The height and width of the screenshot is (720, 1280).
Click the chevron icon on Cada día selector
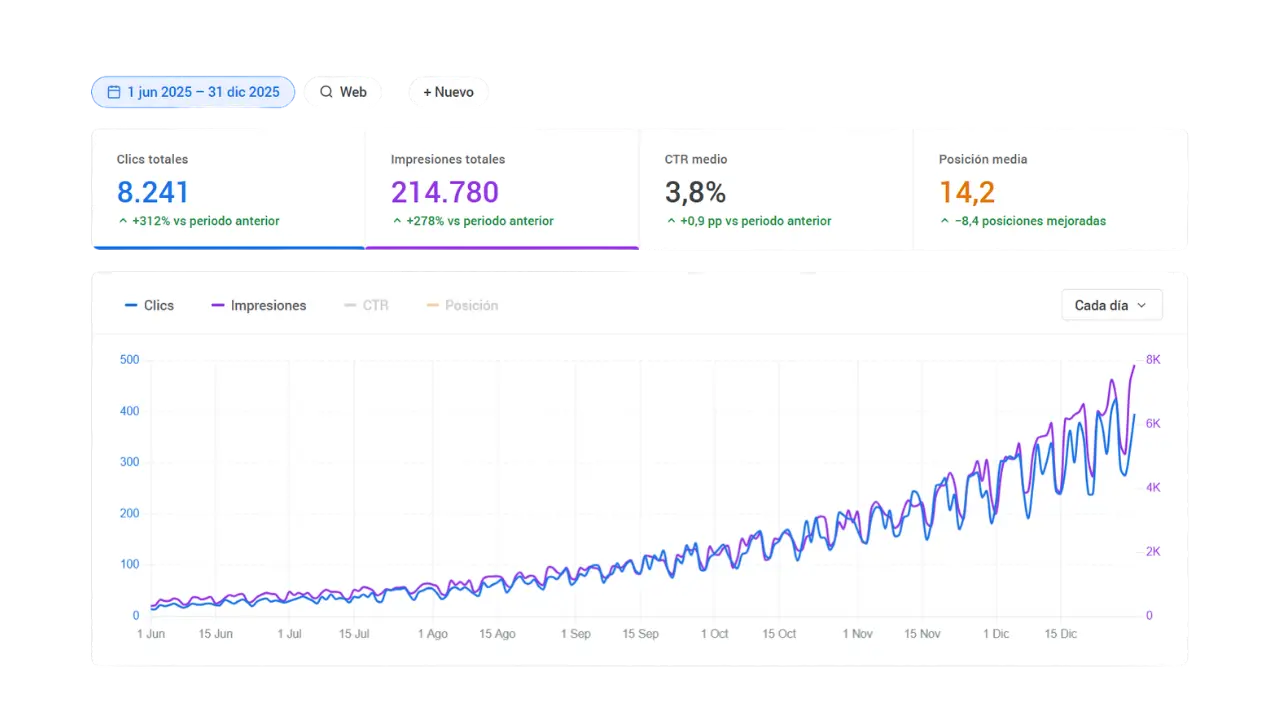tap(1141, 305)
